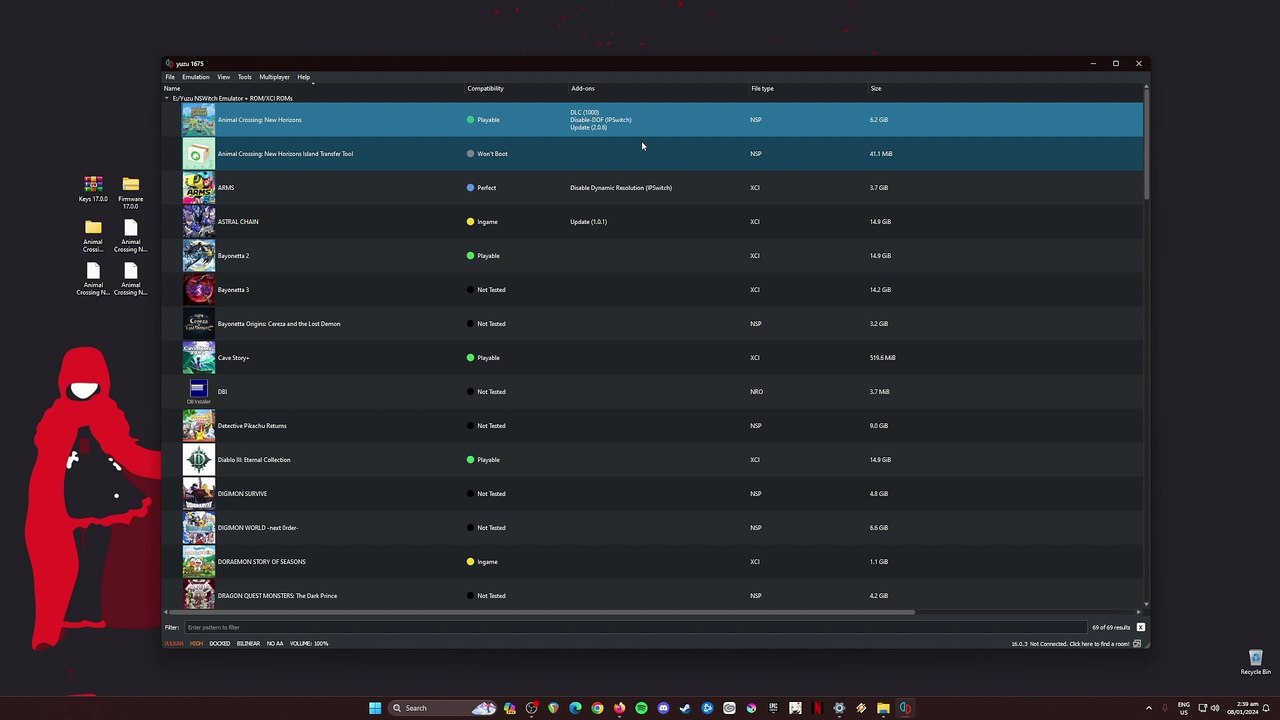Viewport: 1280px width, 720px height.
Task: Select the Diablo III: Eternal Collection icon
Action: [x=198, y=460]
